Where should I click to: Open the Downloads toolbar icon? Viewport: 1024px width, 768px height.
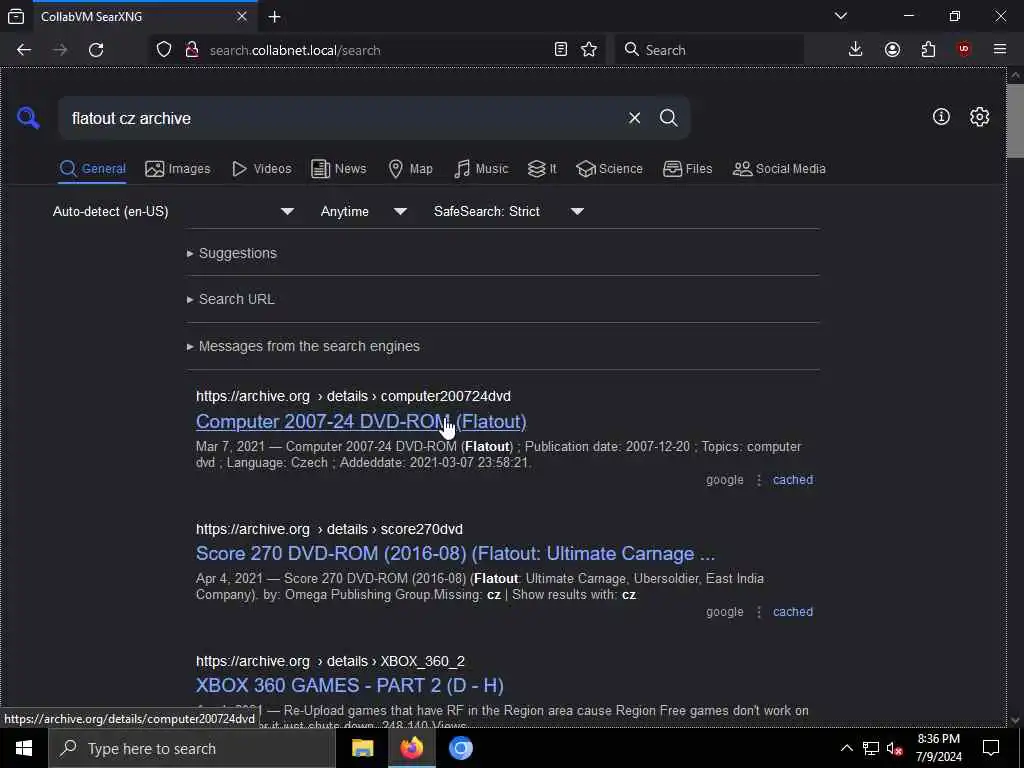click(x=856, y=50)
